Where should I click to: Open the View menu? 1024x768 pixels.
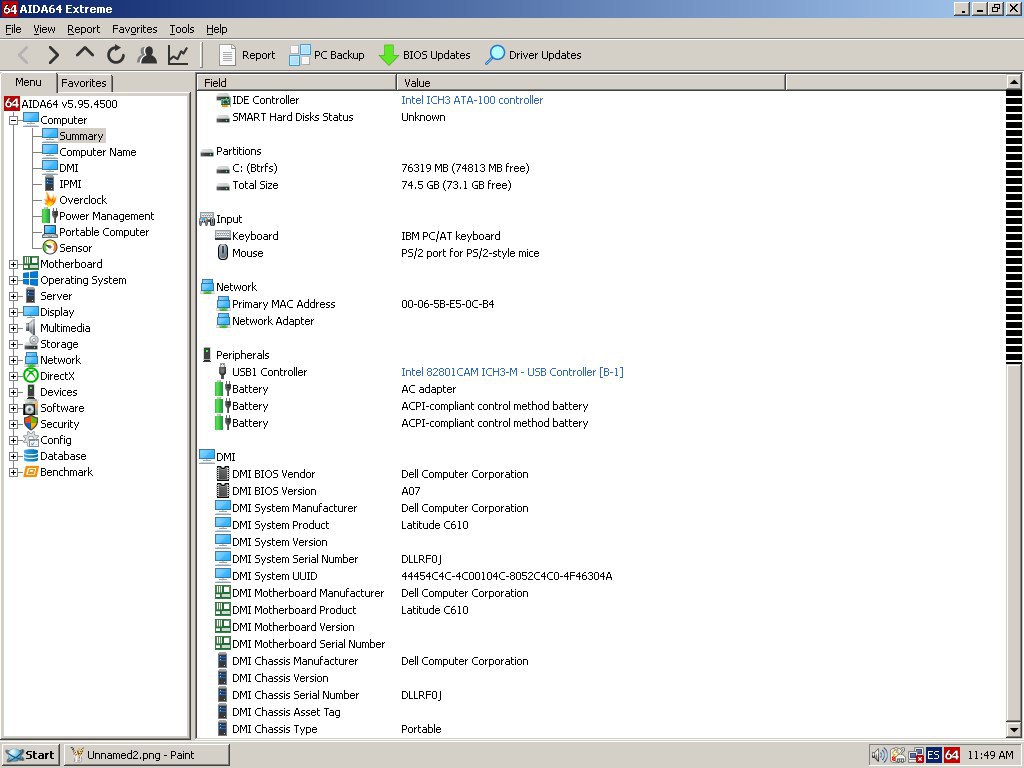click(44, 29)
